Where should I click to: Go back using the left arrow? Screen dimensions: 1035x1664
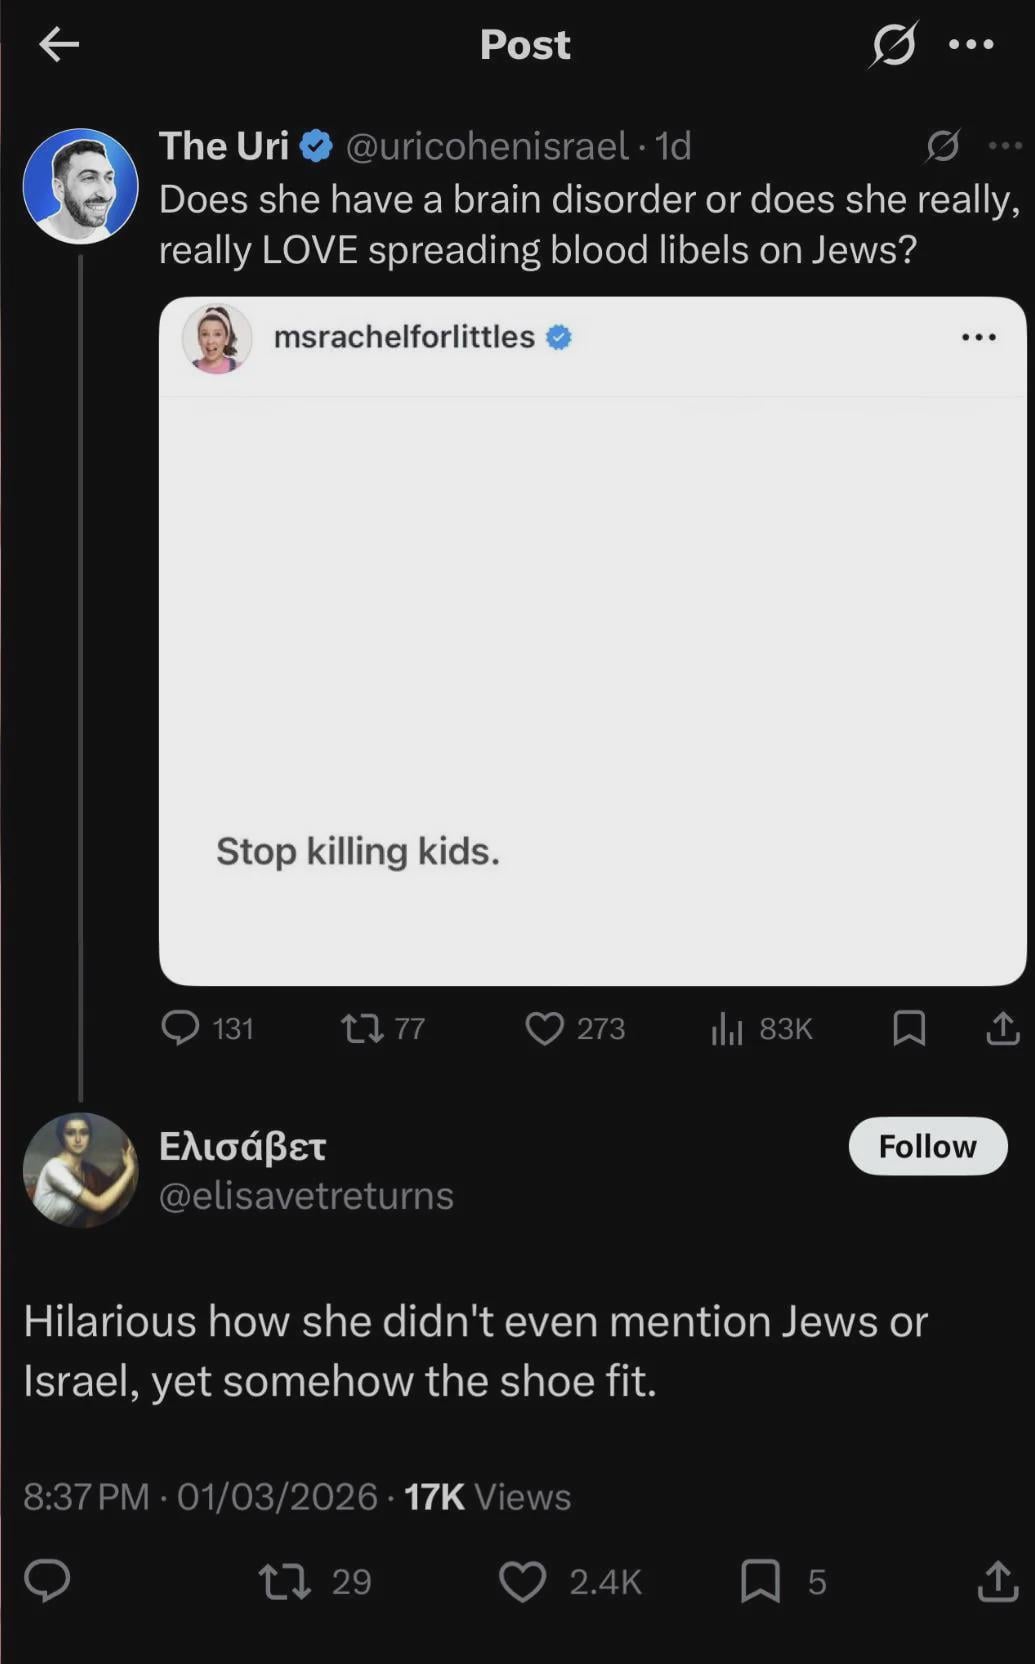coord(59,44)
